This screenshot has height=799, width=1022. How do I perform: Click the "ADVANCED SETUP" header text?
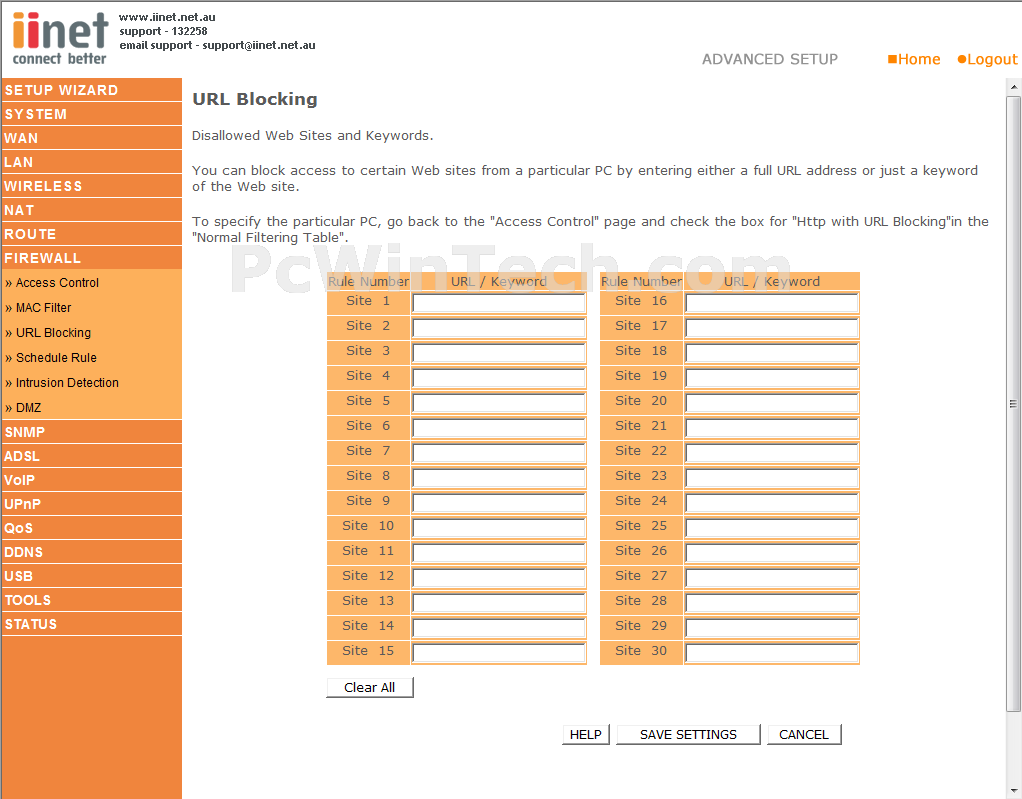[770, 59]
